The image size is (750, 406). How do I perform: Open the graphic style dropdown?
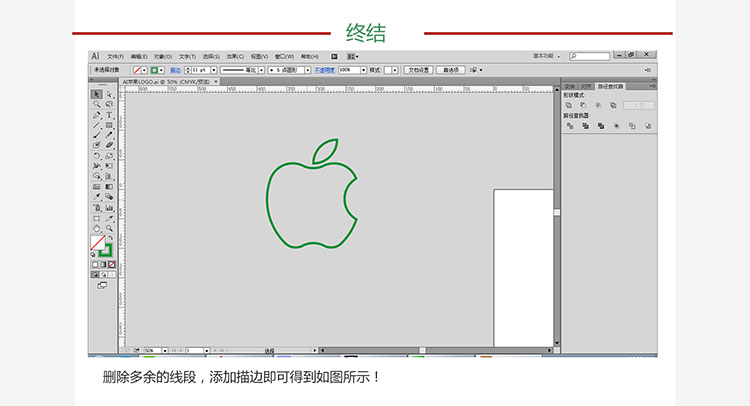click(395, 70)
